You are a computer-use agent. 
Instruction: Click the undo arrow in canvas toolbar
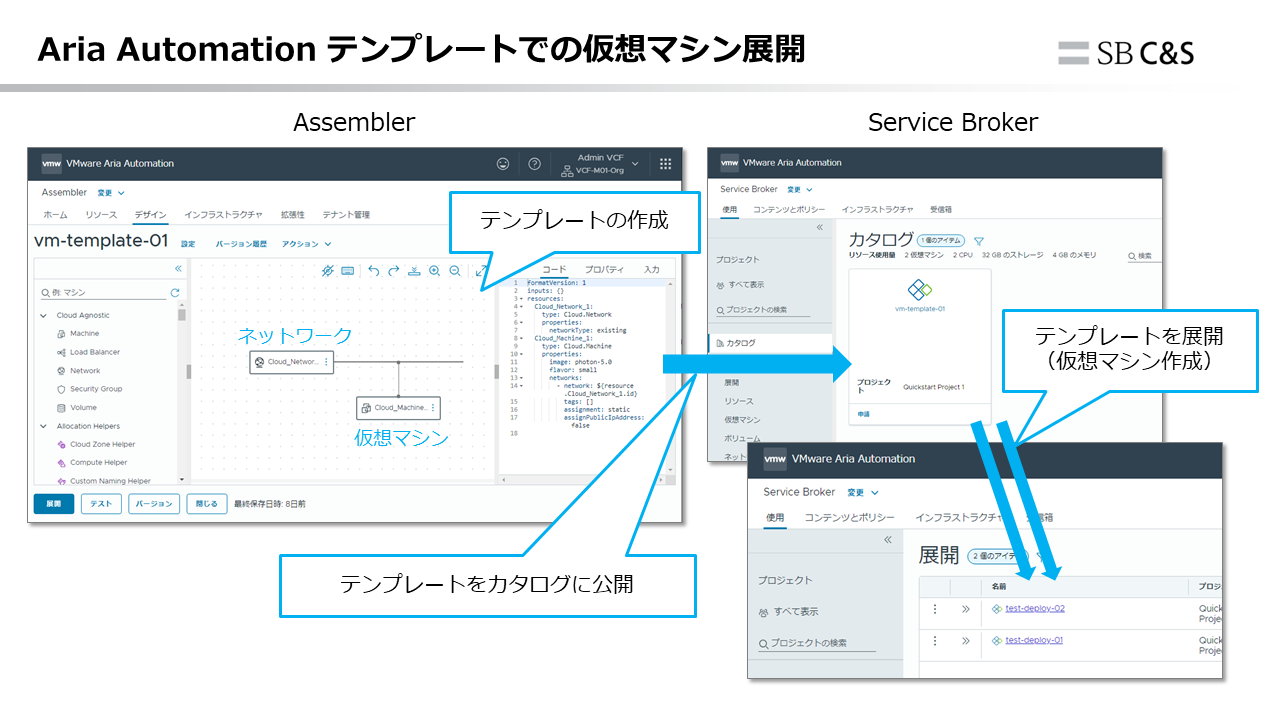[x=373, y=271]
